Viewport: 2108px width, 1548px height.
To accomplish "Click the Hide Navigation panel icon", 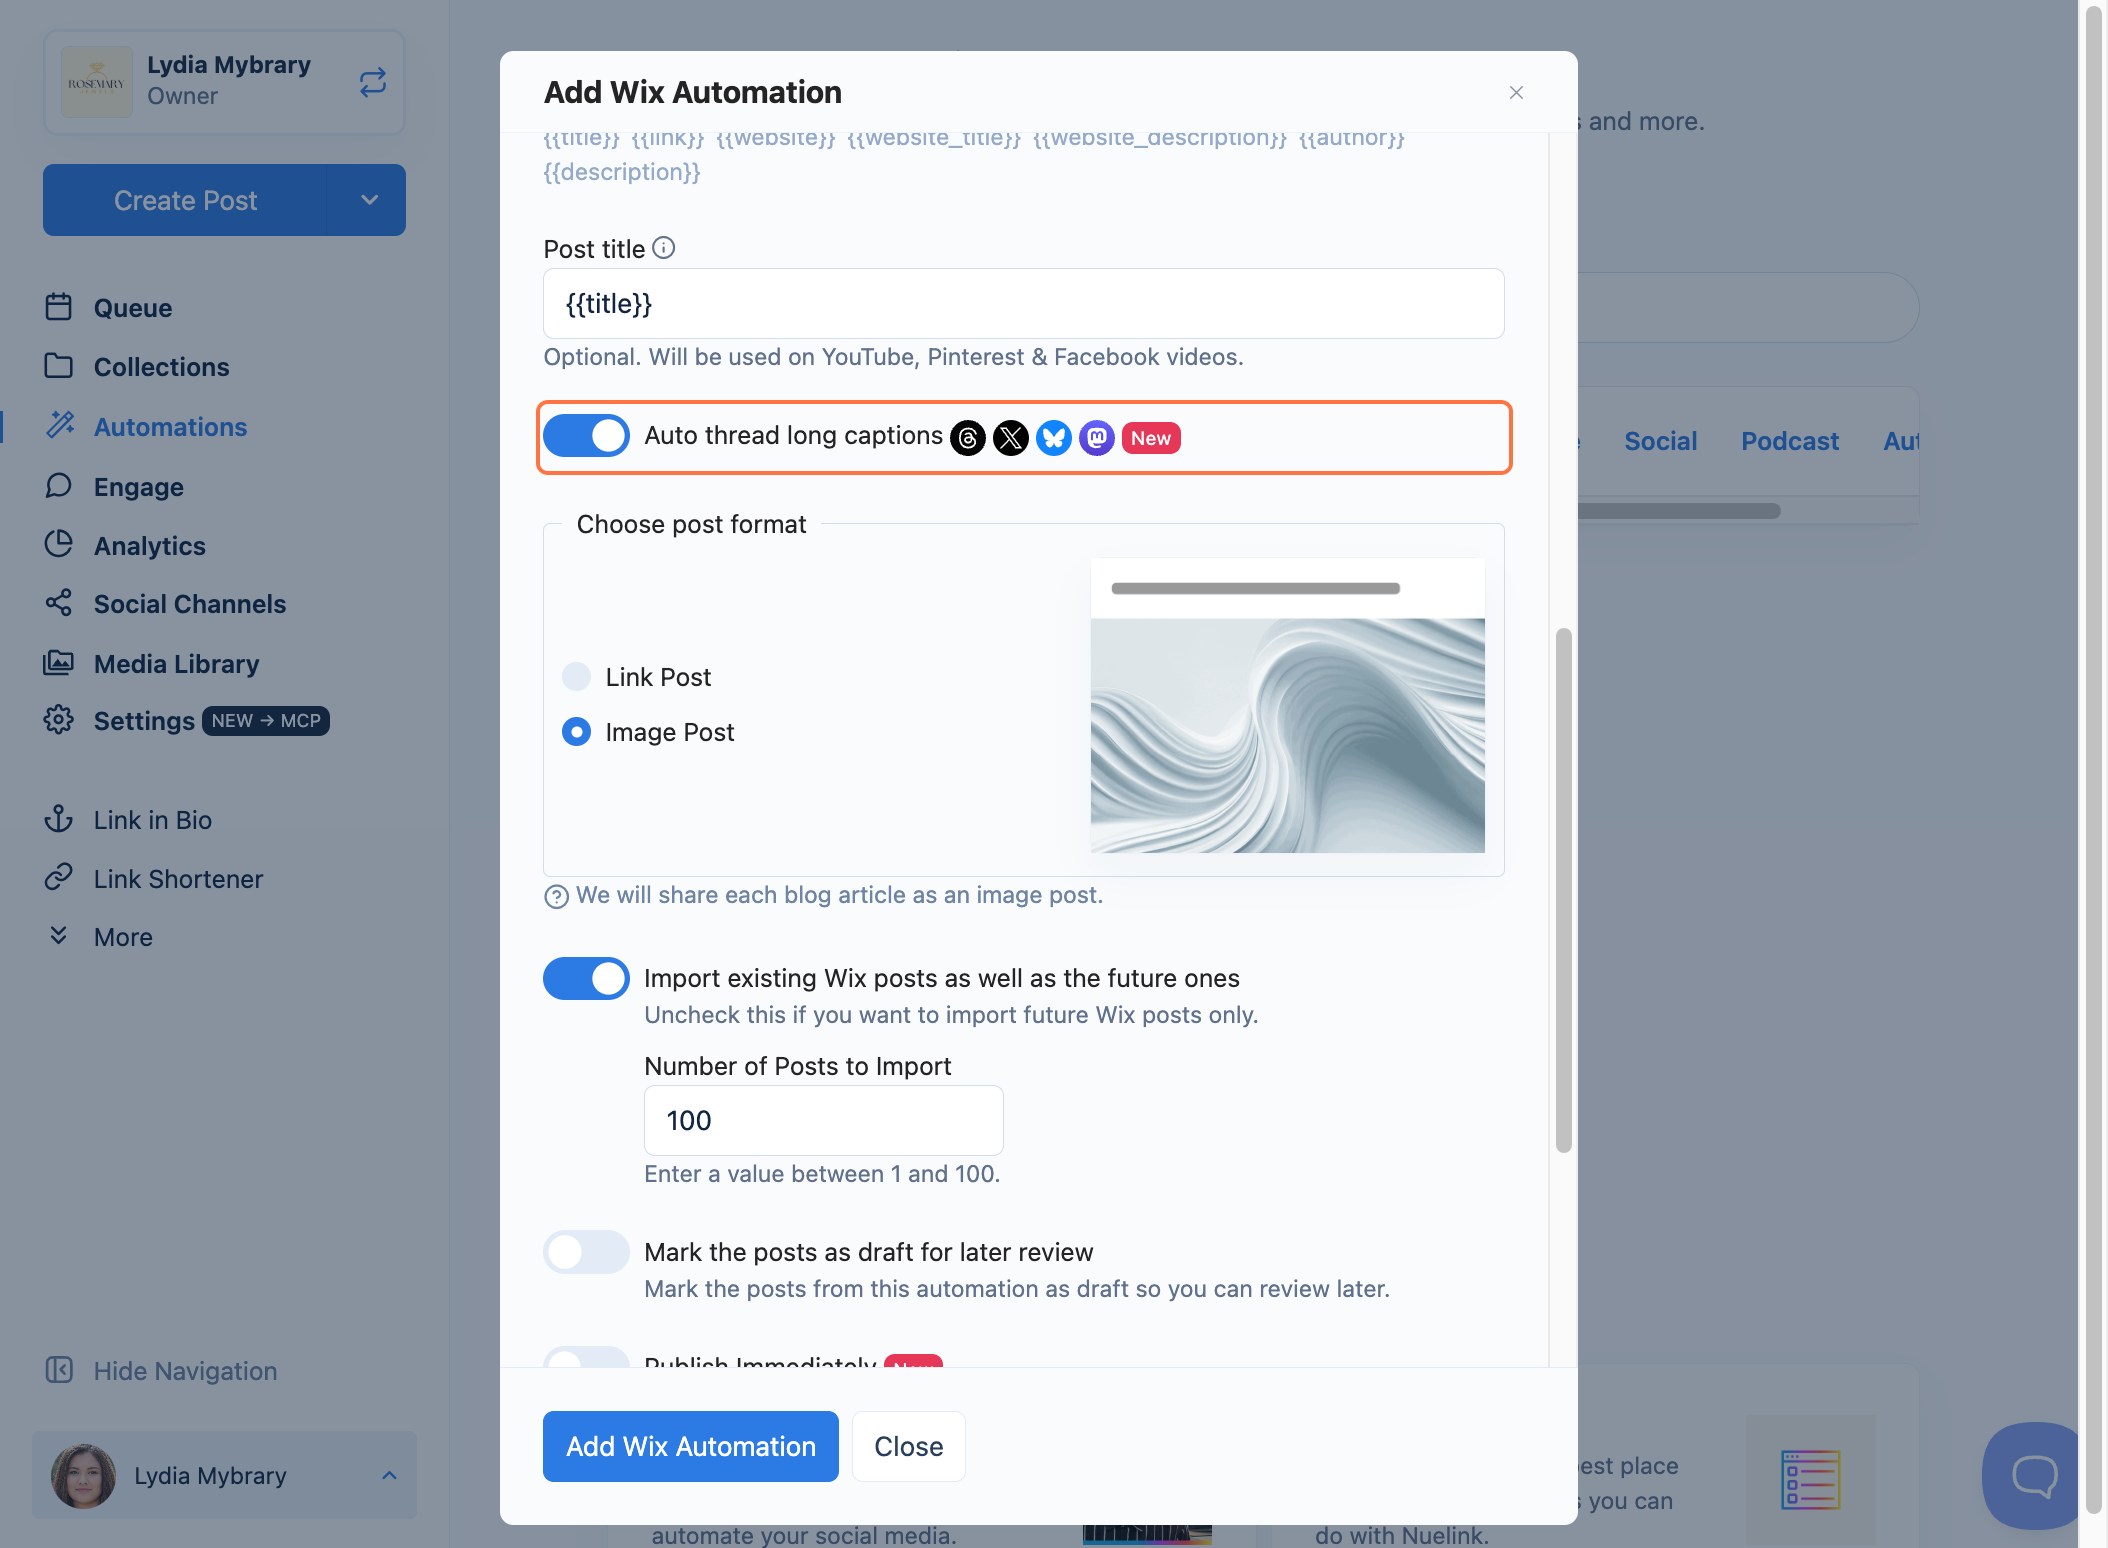I will coord(59,1370).
